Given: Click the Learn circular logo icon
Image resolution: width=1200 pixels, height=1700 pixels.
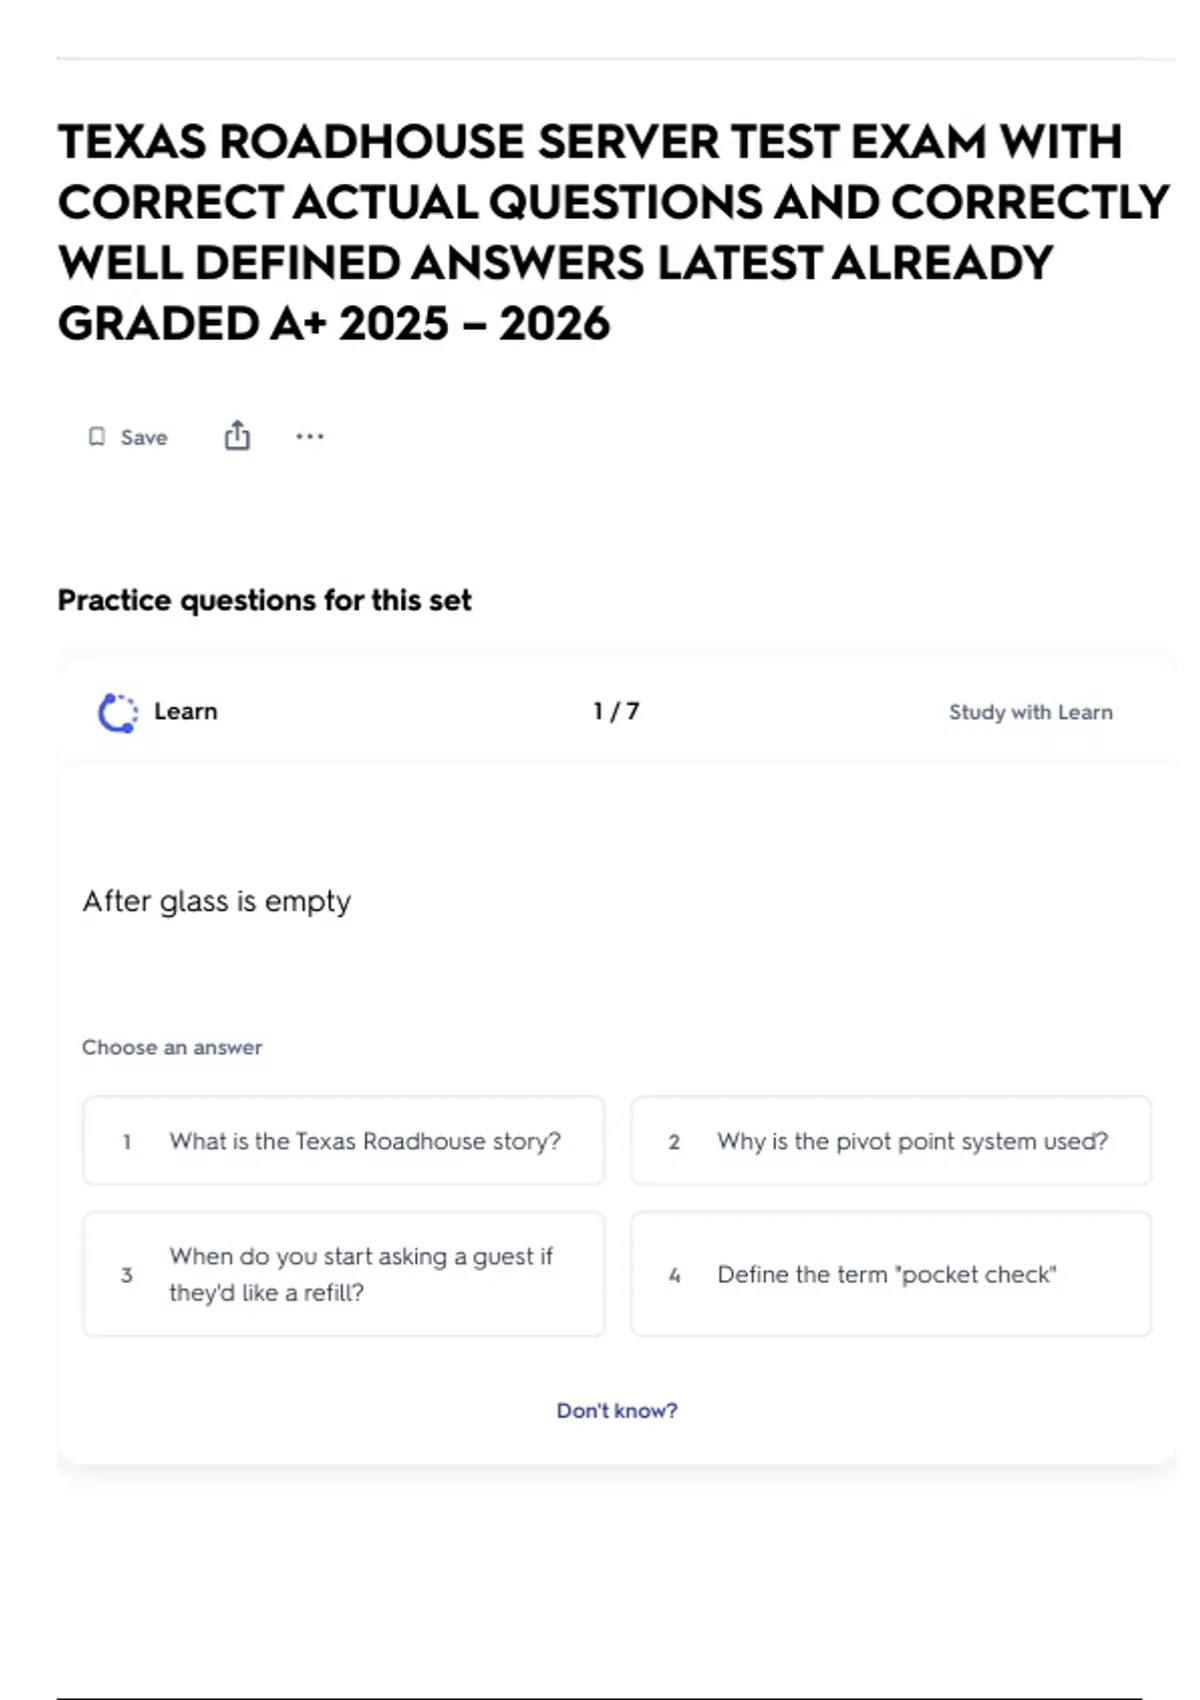Looking at the screenshot, I should click(x=118, y=713).
